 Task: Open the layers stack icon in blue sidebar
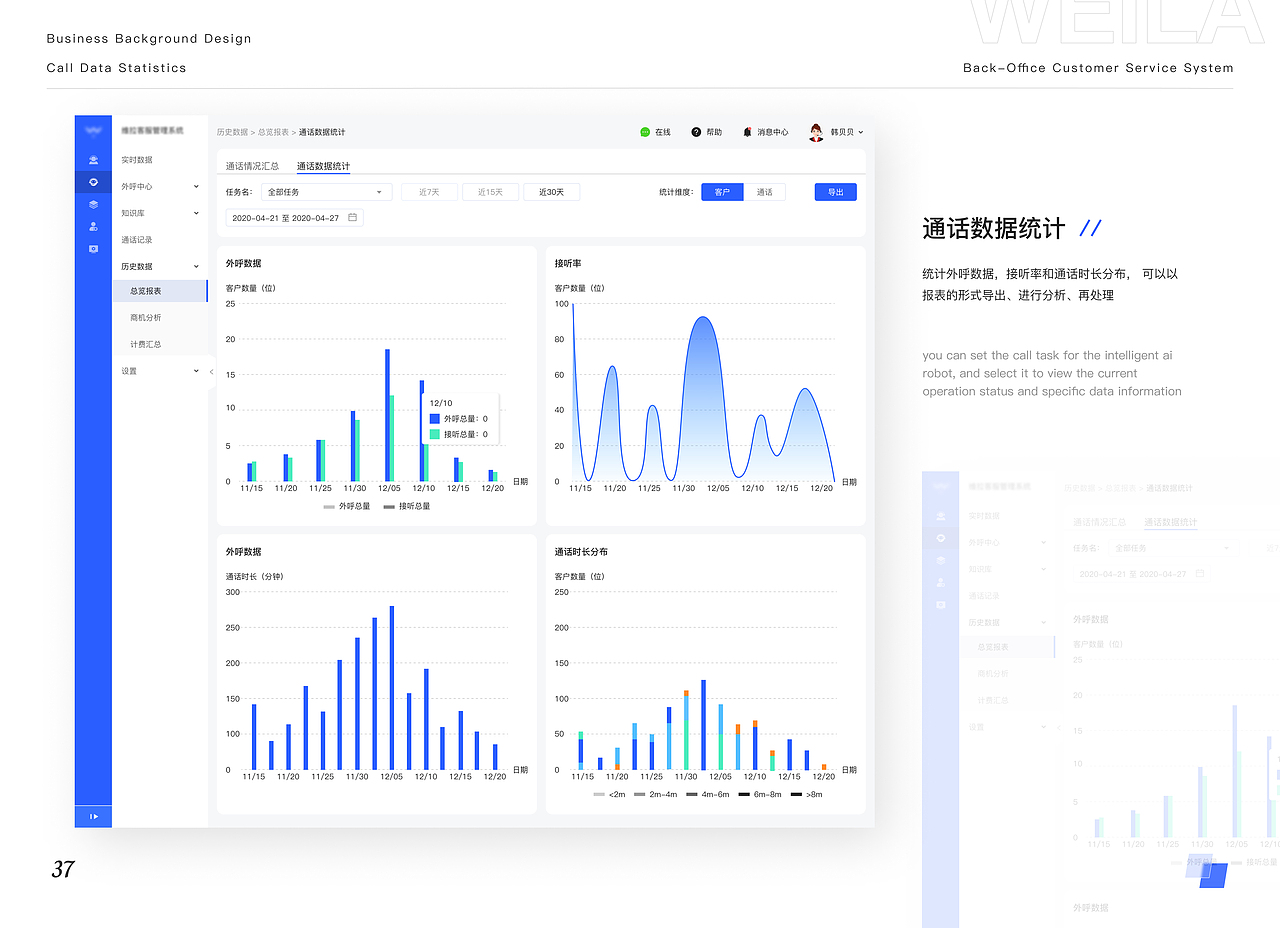pyautogui.click(x=93, y=204)
